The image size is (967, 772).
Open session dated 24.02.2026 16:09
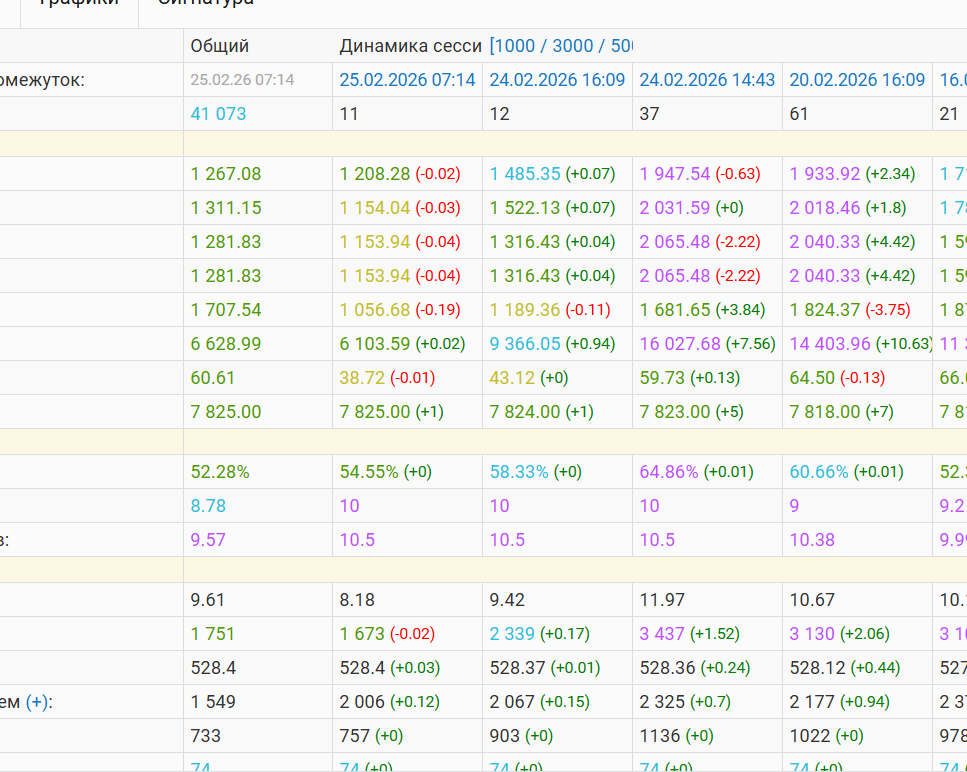click(x=557, y=80)
